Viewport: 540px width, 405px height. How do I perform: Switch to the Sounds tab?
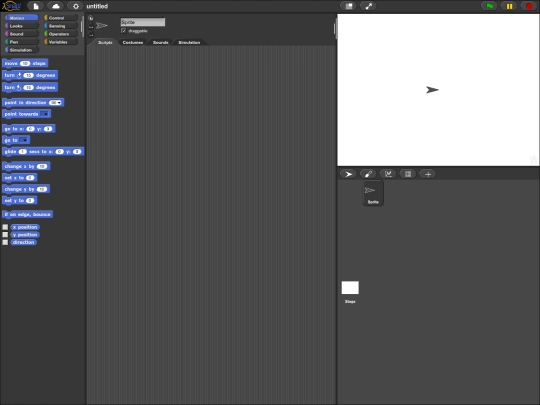pyautogui.click(x=160, y=42)
